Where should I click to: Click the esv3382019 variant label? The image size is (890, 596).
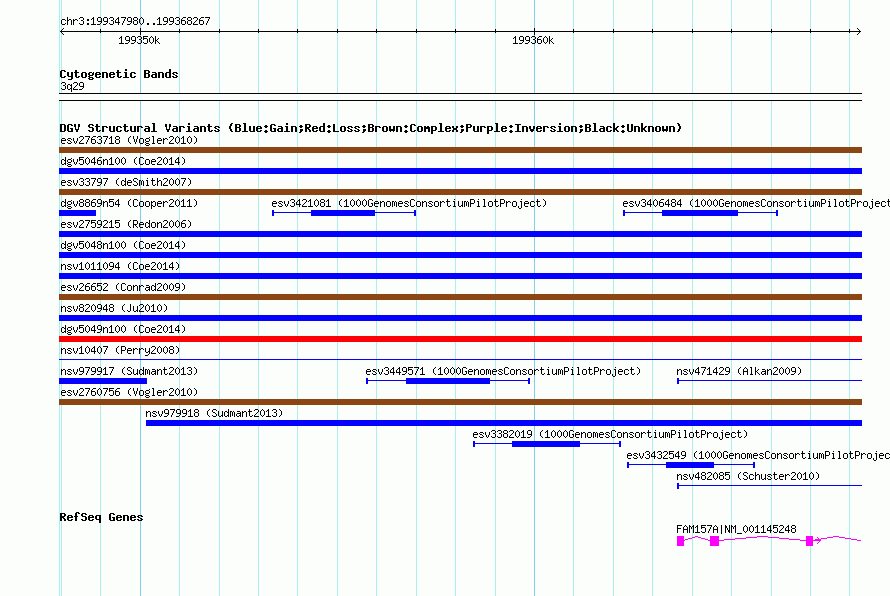(610, 434)
